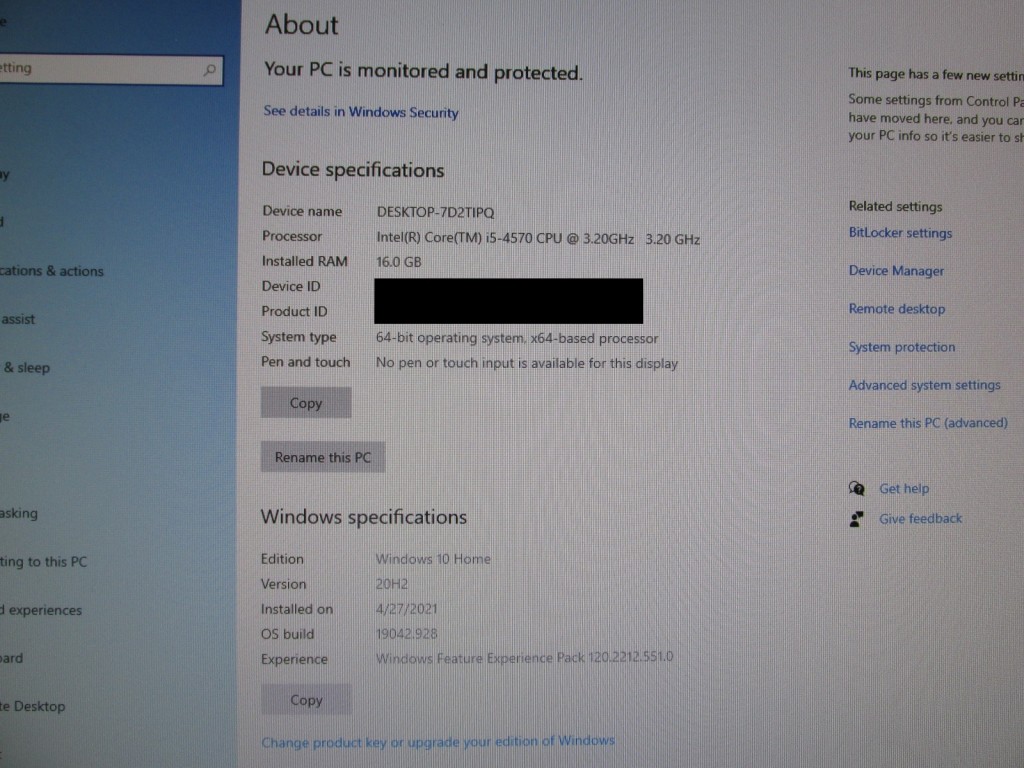The width and height of the screenshot is (1024, 768).
Task: Open Remote desktop related setting
Action: (897, 309)
